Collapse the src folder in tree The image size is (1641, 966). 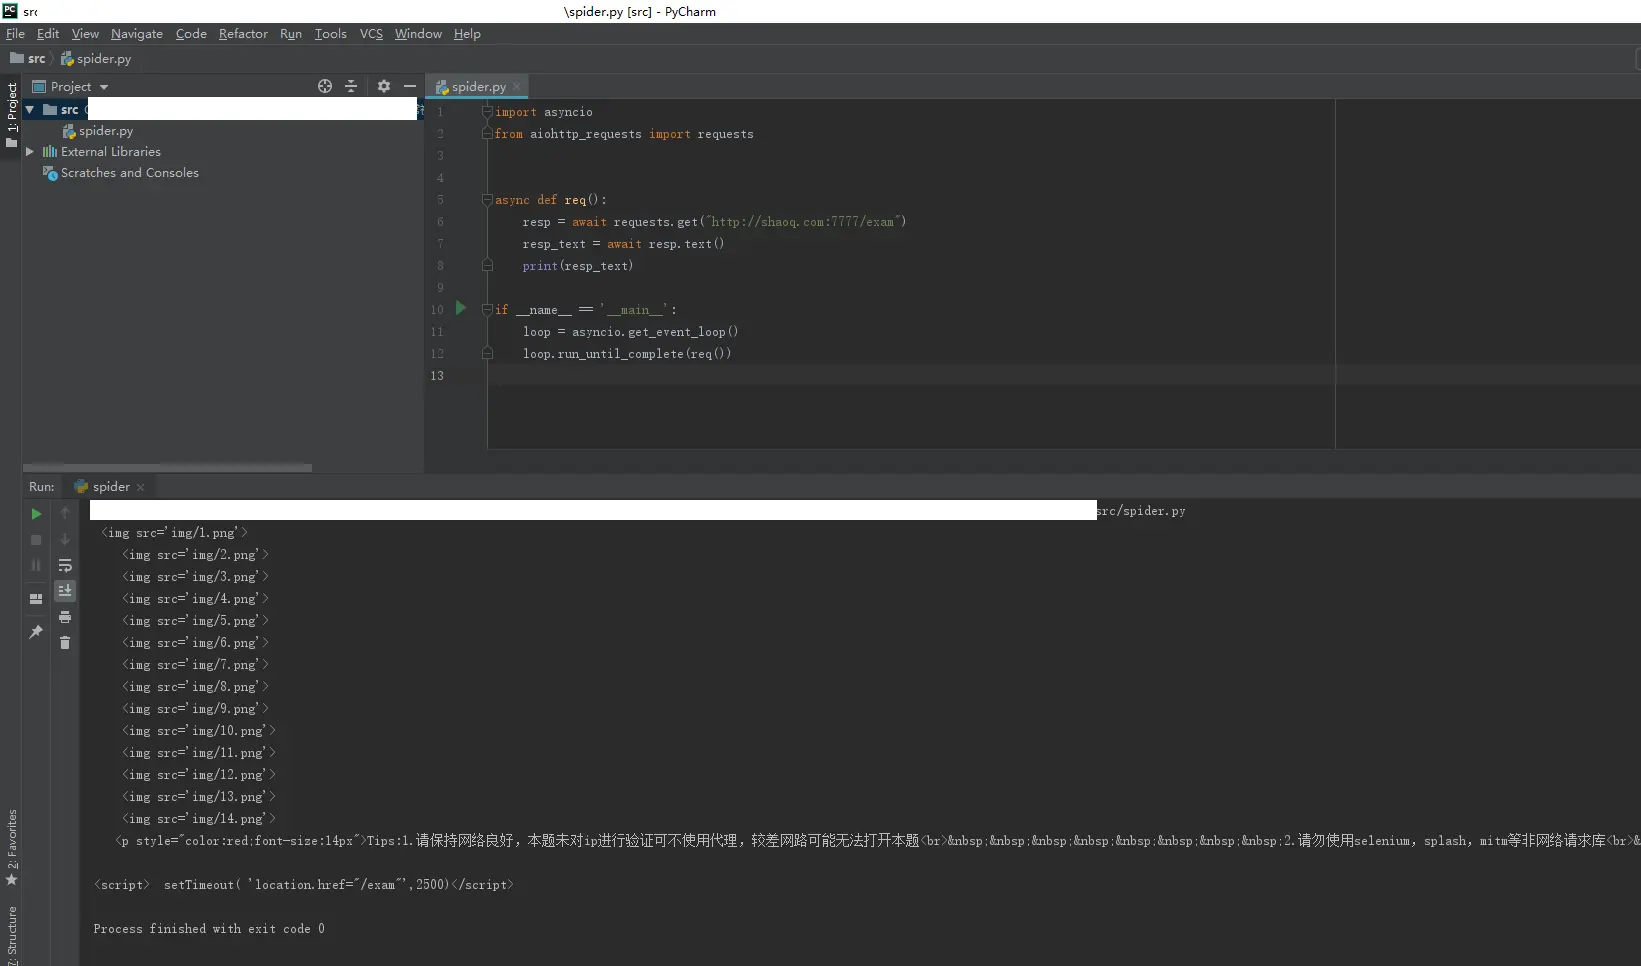[30, 109]
